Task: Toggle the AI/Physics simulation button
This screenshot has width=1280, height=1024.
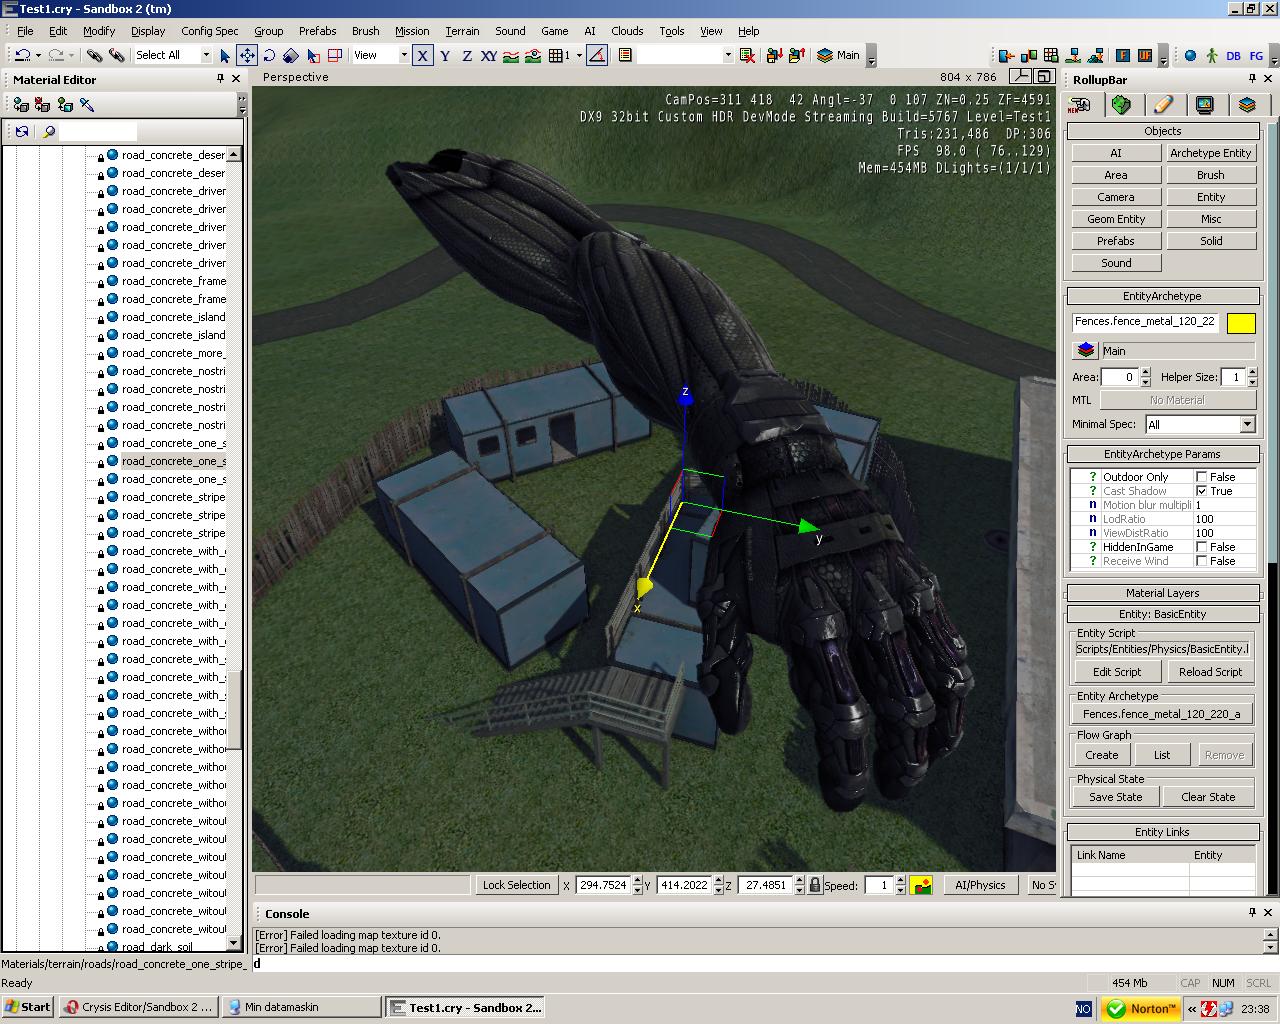Action: tap(980, 885)
